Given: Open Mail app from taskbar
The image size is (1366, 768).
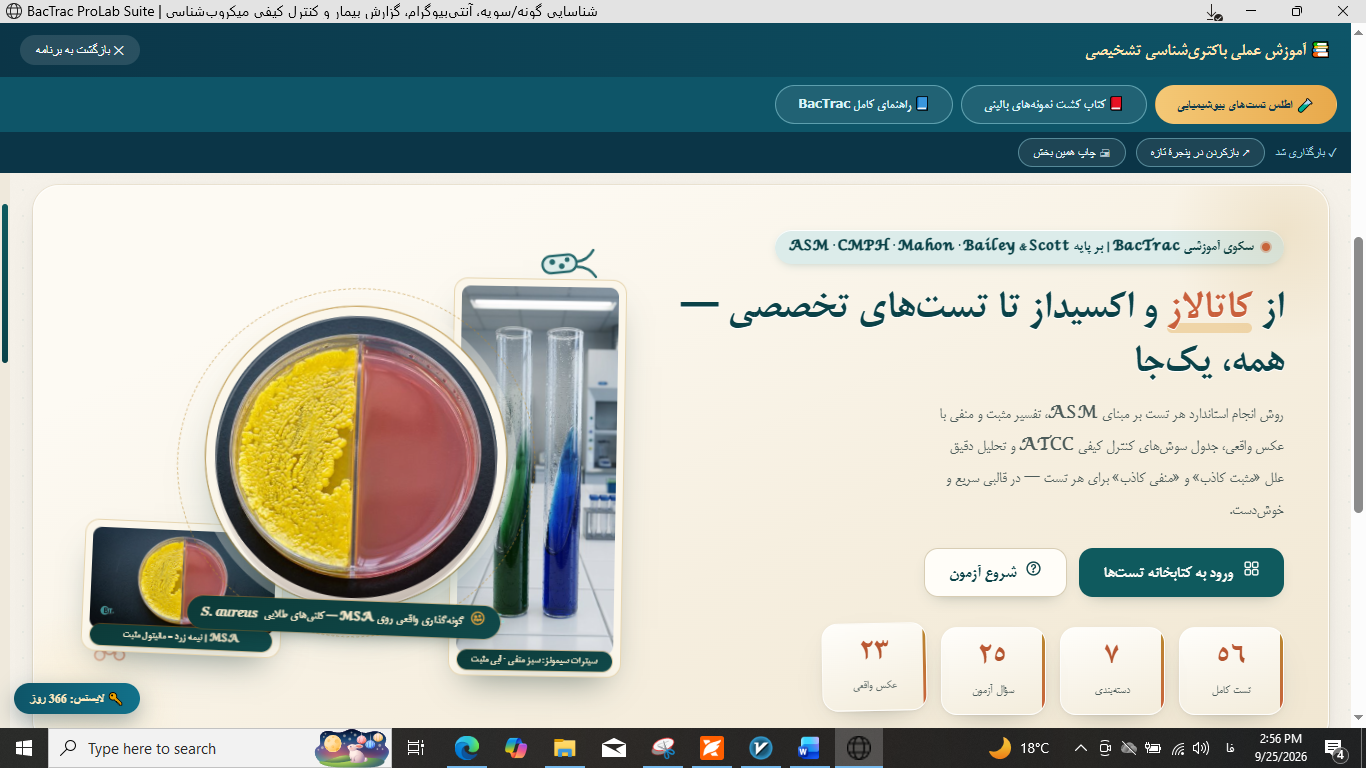Looking at the screenshot, I should [614, 748].
